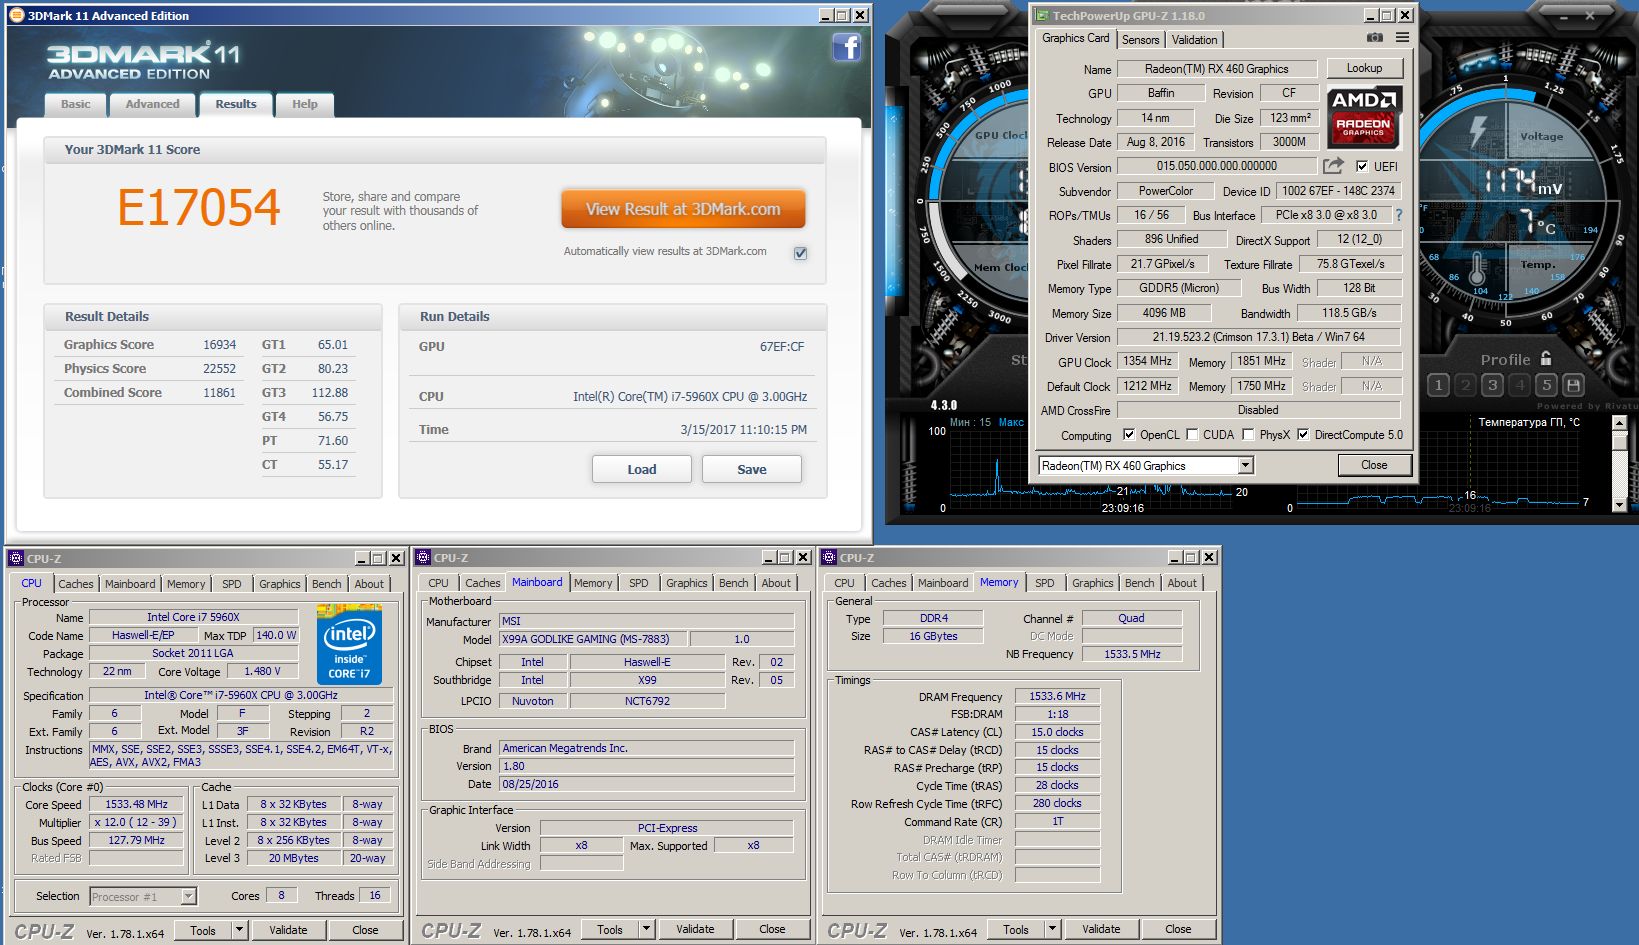1639x945 pixels.
Task: Open SPD tab in CPU-Z Memory window
Action: (x=1045, y=583)
